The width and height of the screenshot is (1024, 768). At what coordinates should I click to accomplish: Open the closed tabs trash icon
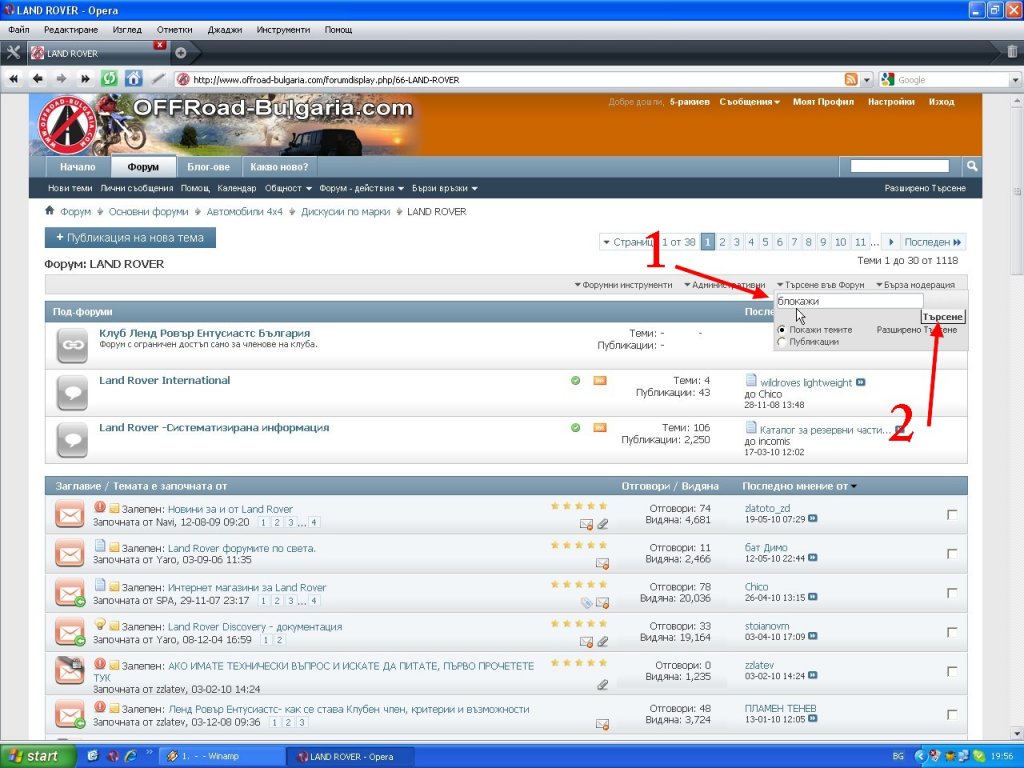(x=1012, y=52)
